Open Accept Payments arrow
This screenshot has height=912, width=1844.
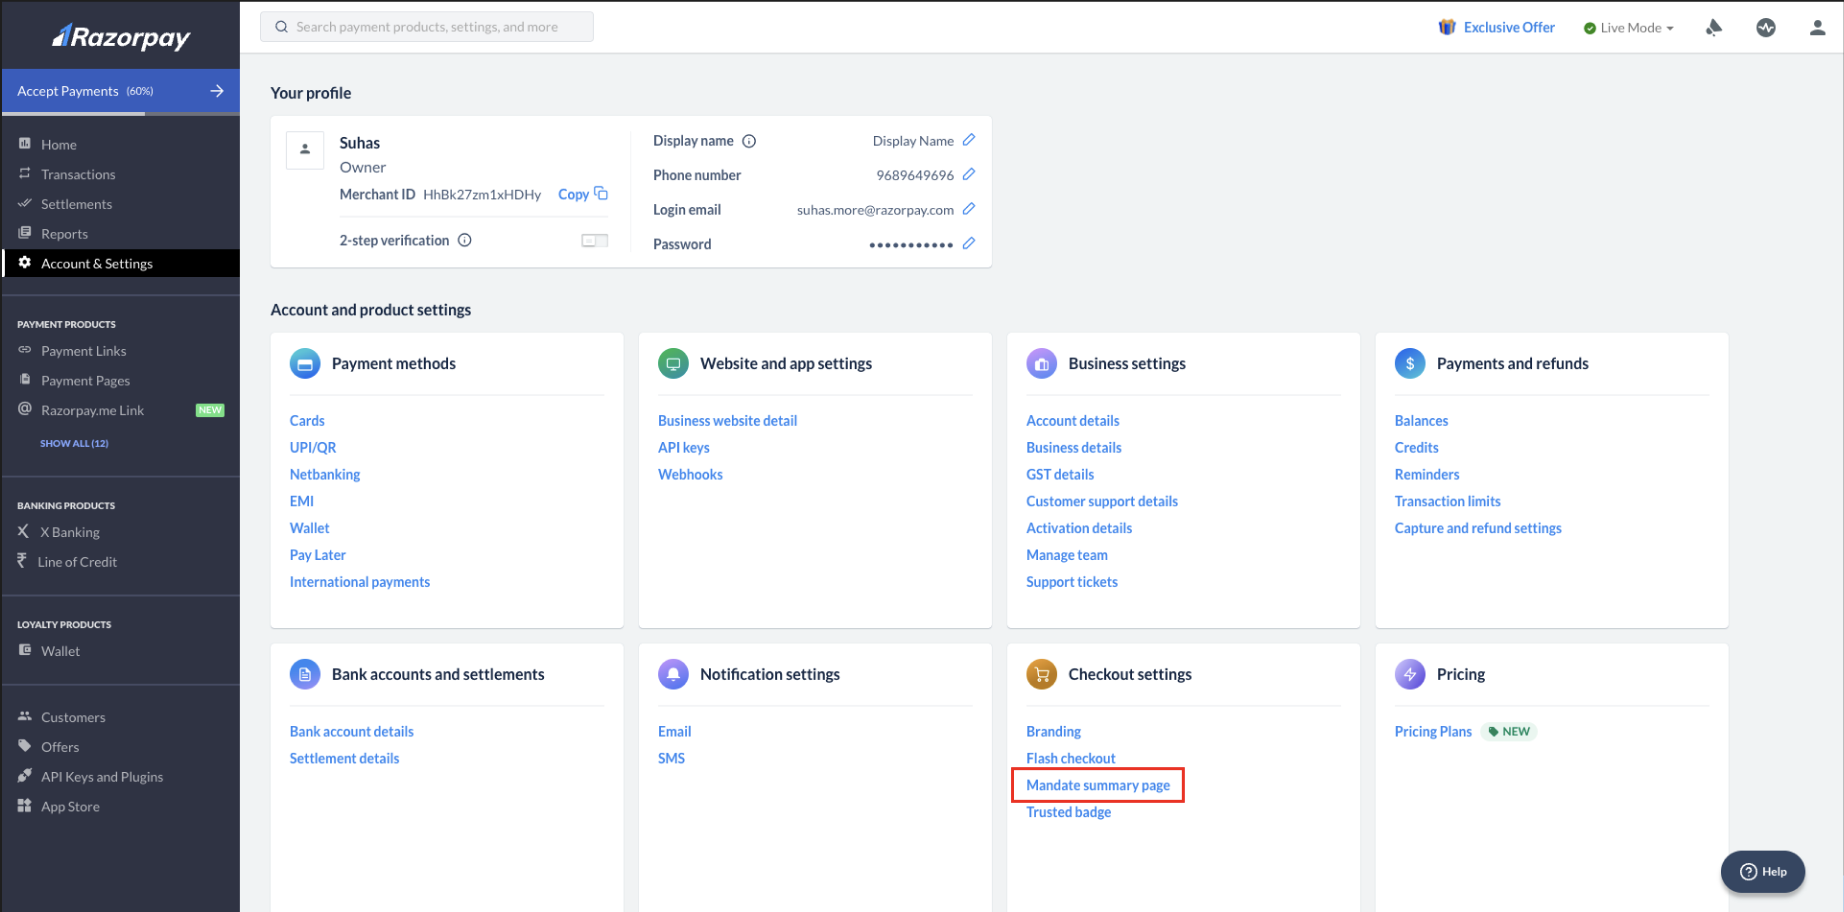pyautogui.click(x=217, y=91)
